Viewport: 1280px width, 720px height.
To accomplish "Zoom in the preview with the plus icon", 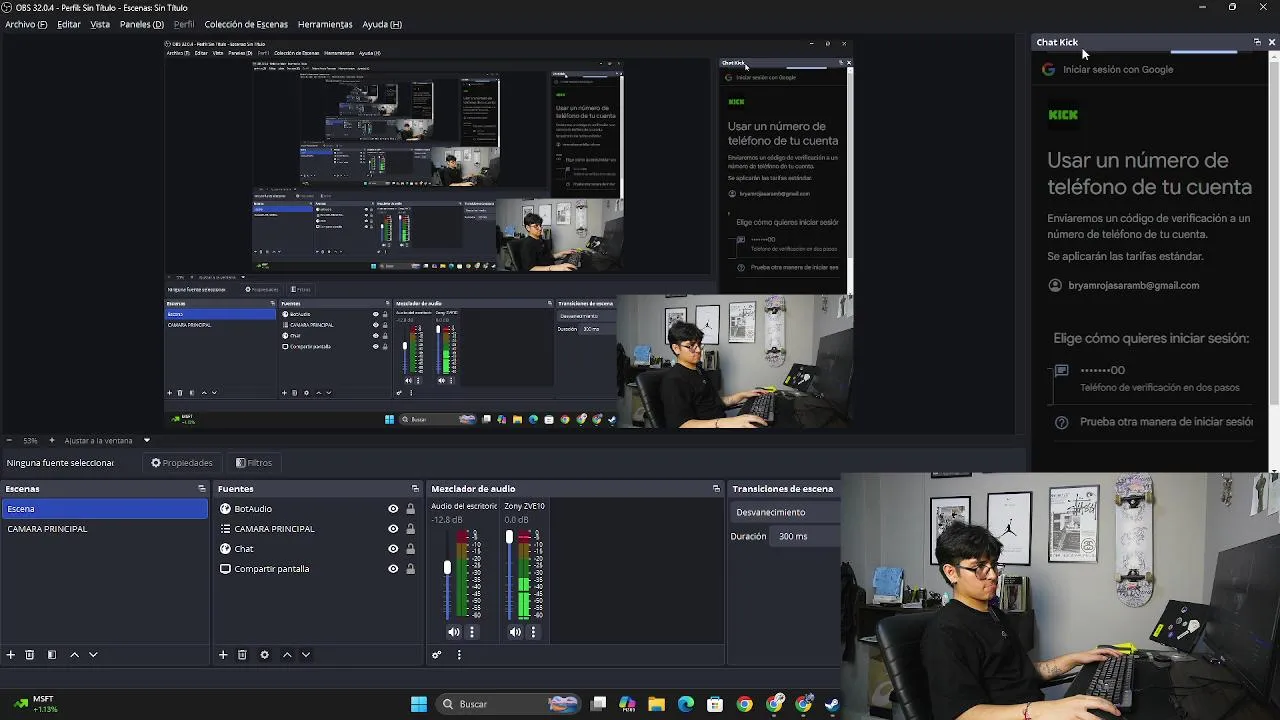I will click(52, 440).
